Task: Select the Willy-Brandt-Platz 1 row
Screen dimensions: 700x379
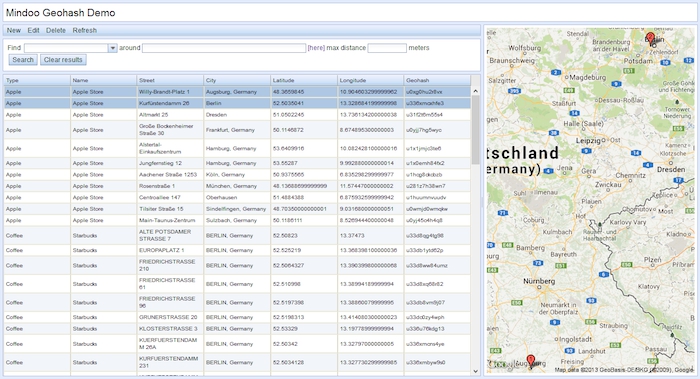Action: [x=237, y=92]
